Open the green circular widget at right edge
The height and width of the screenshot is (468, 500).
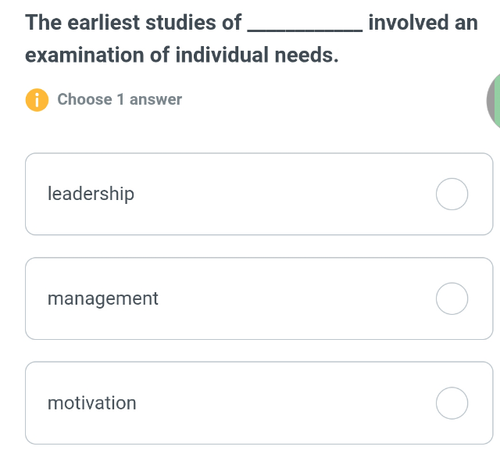tap(493, 101)
